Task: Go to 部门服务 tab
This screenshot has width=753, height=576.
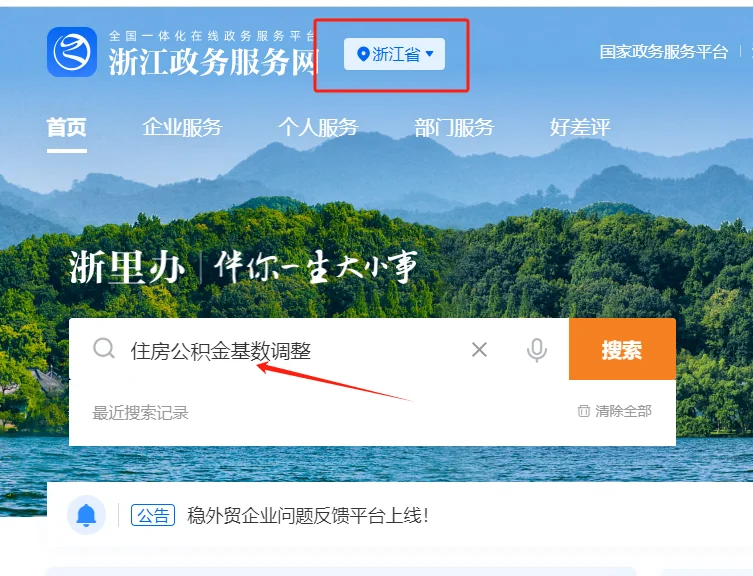Action: (x=454, y=128)
